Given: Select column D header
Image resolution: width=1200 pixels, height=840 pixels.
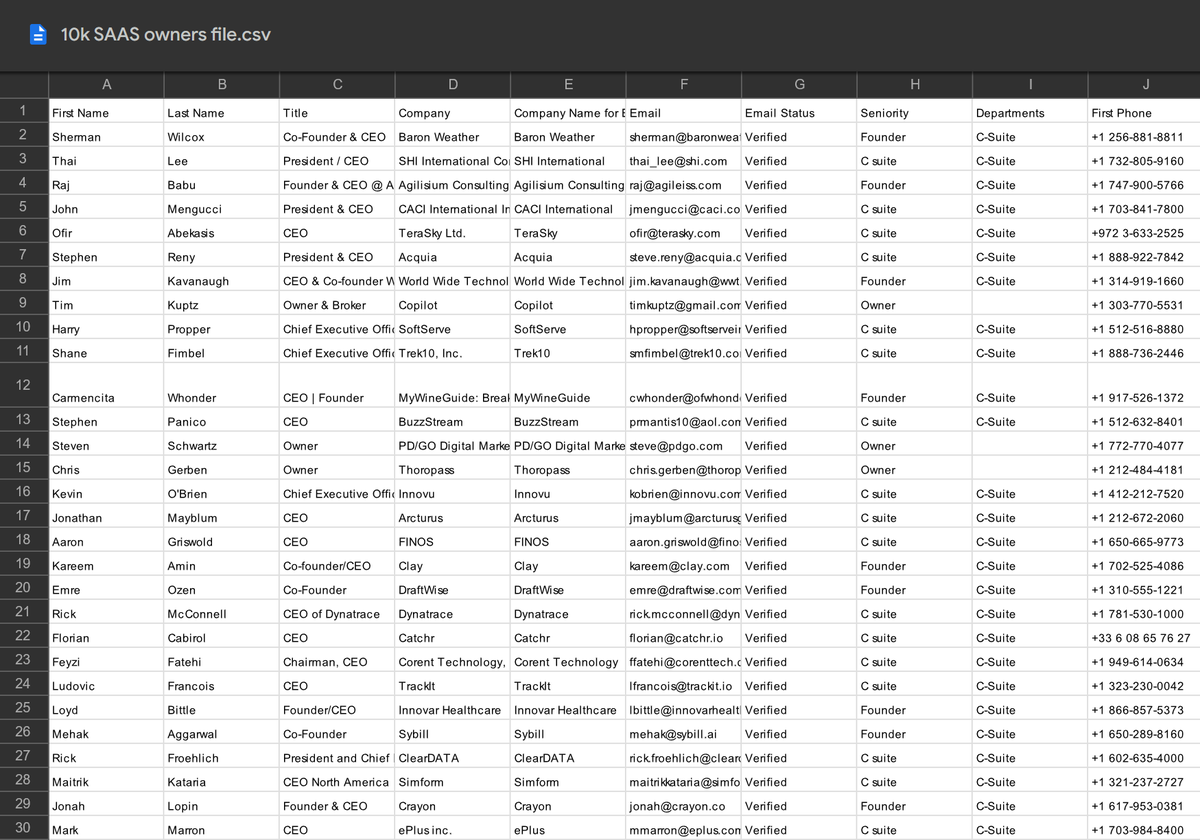Looking at the screenshot, I should tap(453, 85).
